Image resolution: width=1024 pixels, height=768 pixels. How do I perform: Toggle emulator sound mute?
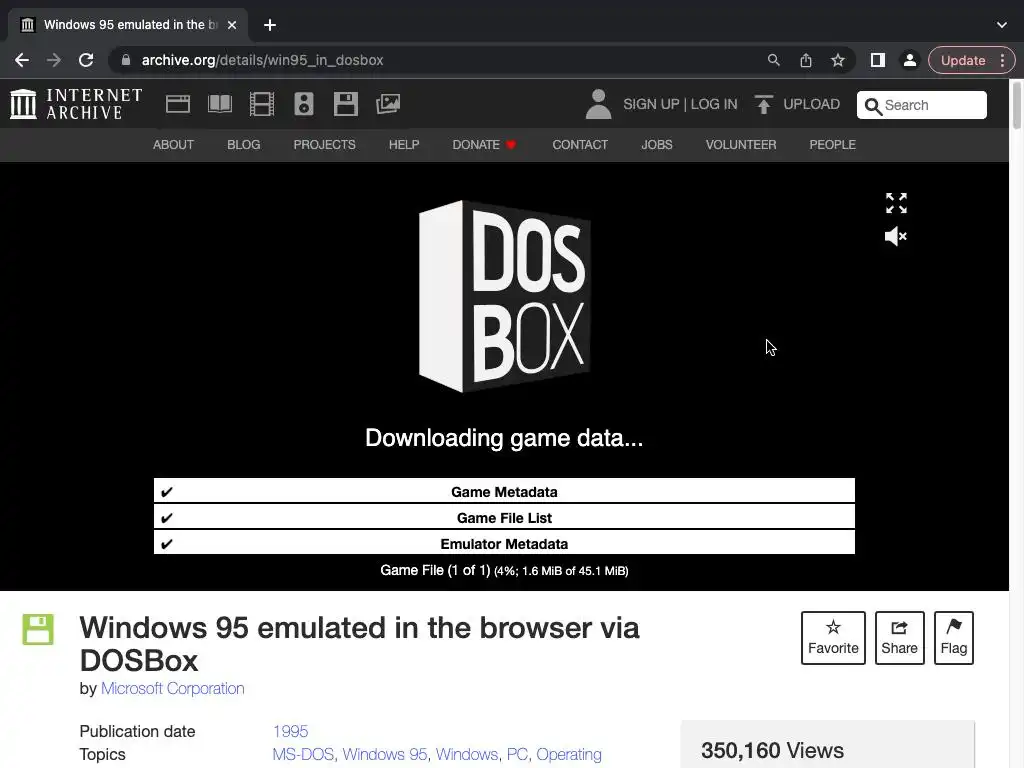[896, 236]
